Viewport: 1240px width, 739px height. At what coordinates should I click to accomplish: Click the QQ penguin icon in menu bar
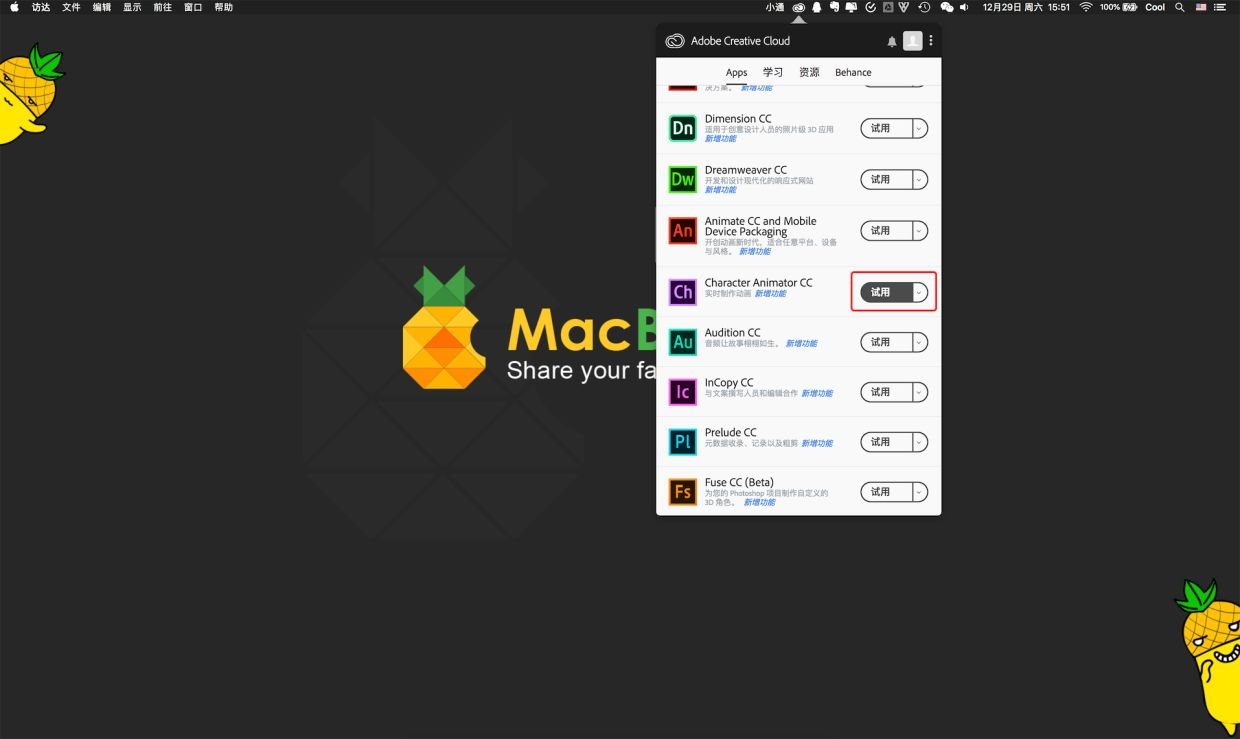(x=817, y=7)
